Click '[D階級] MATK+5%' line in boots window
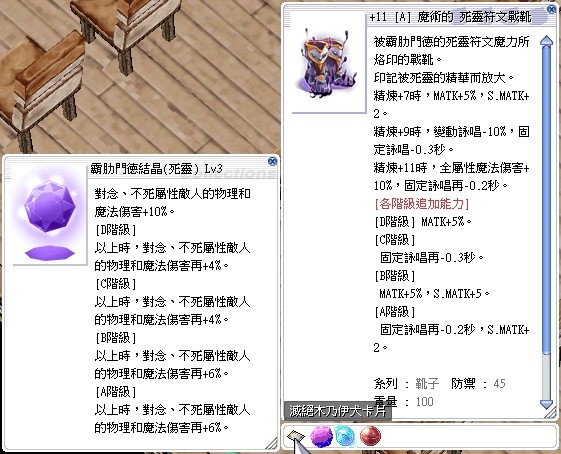Image resolution: width=561 pixels, height=454 pixels. point(423,222)
